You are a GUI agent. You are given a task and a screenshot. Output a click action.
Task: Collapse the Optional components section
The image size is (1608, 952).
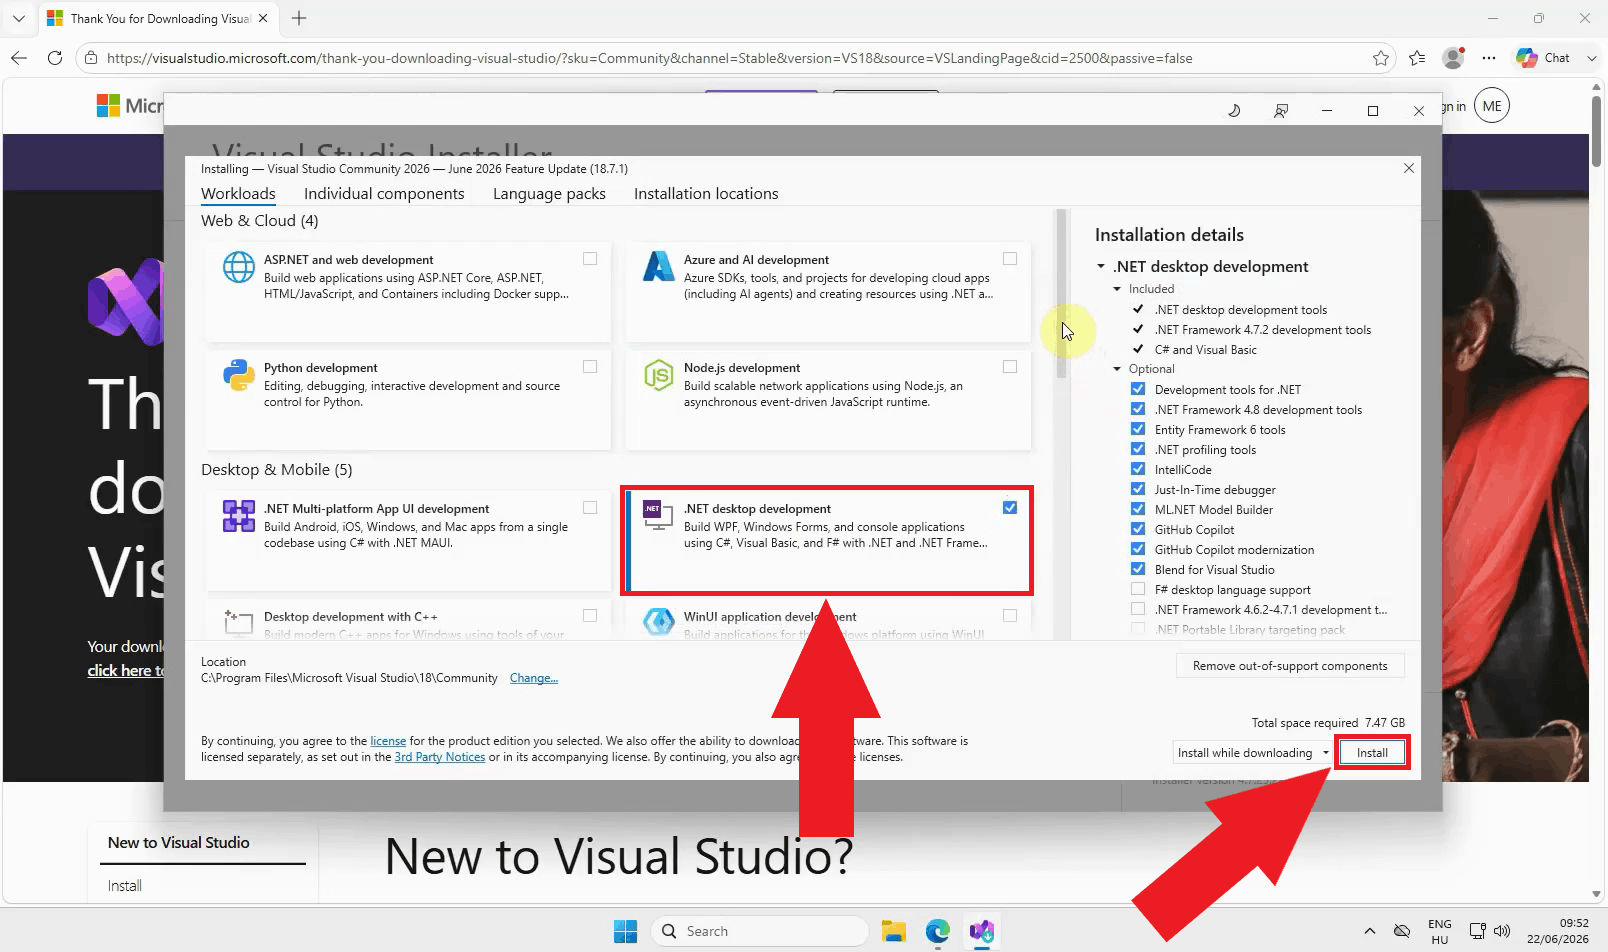[1118, 369]
